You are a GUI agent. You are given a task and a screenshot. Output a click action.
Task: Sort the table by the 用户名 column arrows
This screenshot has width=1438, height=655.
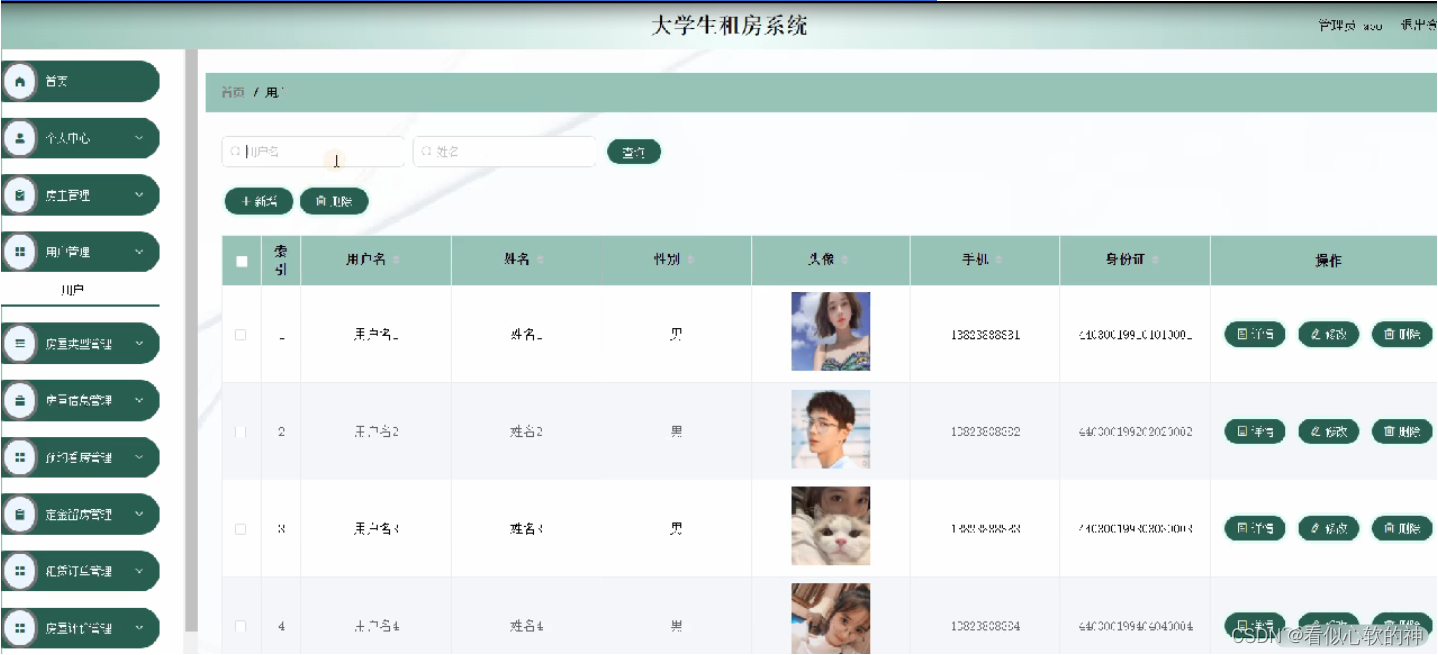pyautogui.click(x=396, y=260)
